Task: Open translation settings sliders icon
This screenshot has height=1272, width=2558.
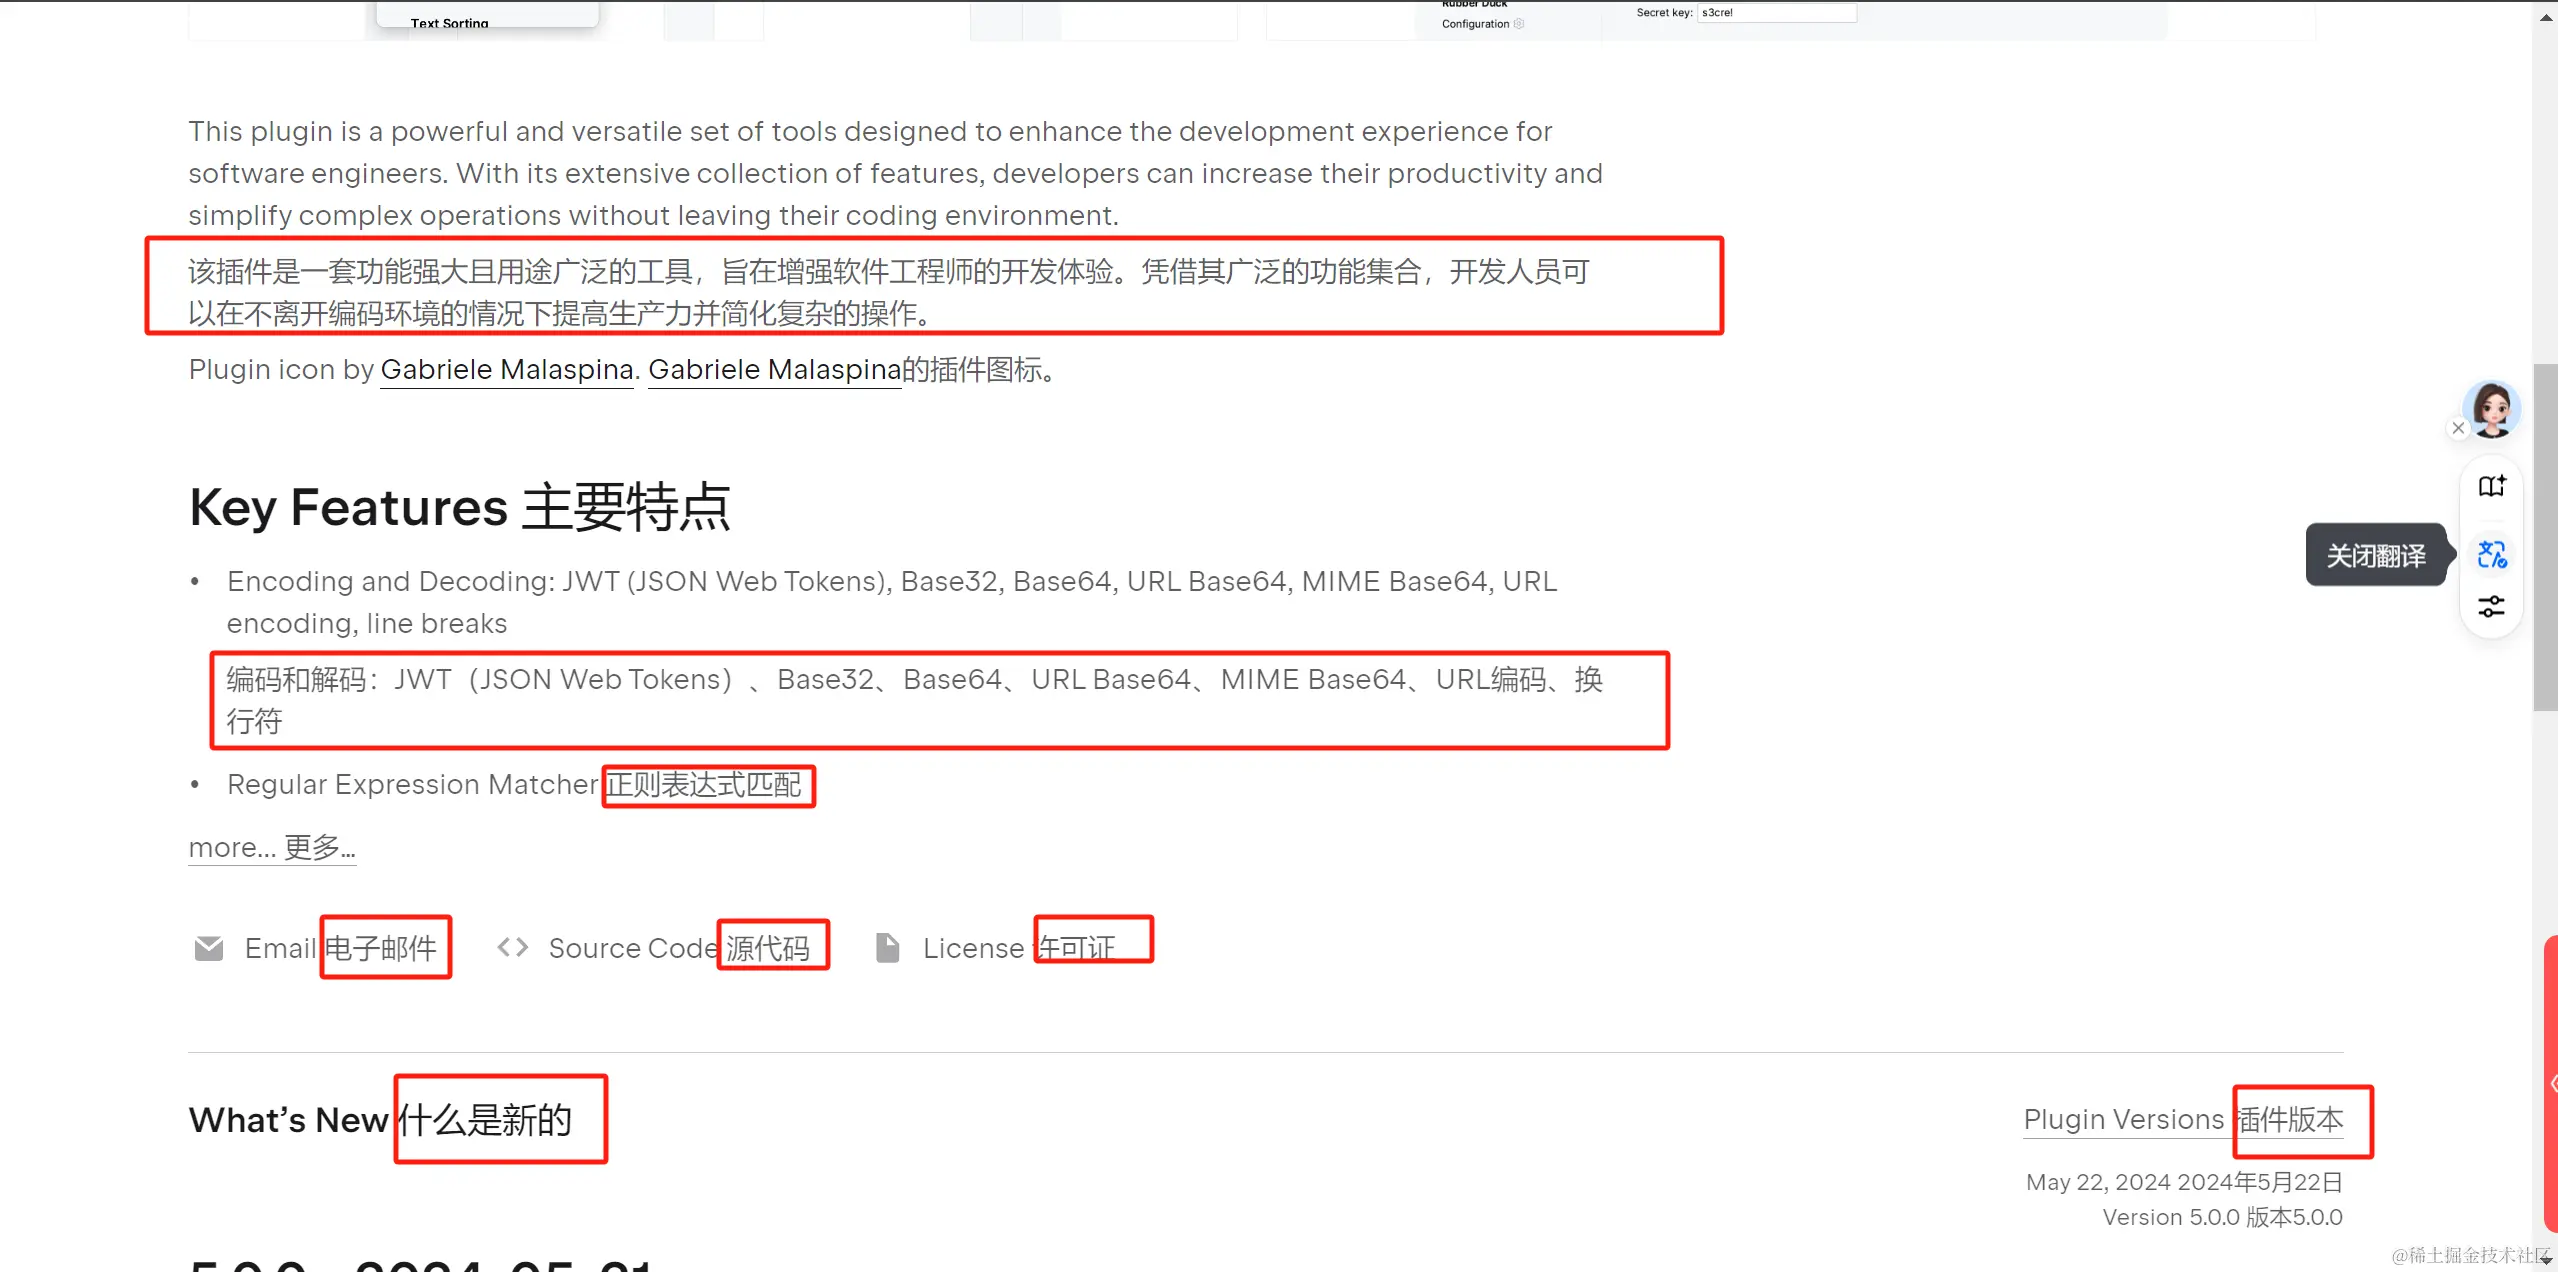Action: point(2491,606)
